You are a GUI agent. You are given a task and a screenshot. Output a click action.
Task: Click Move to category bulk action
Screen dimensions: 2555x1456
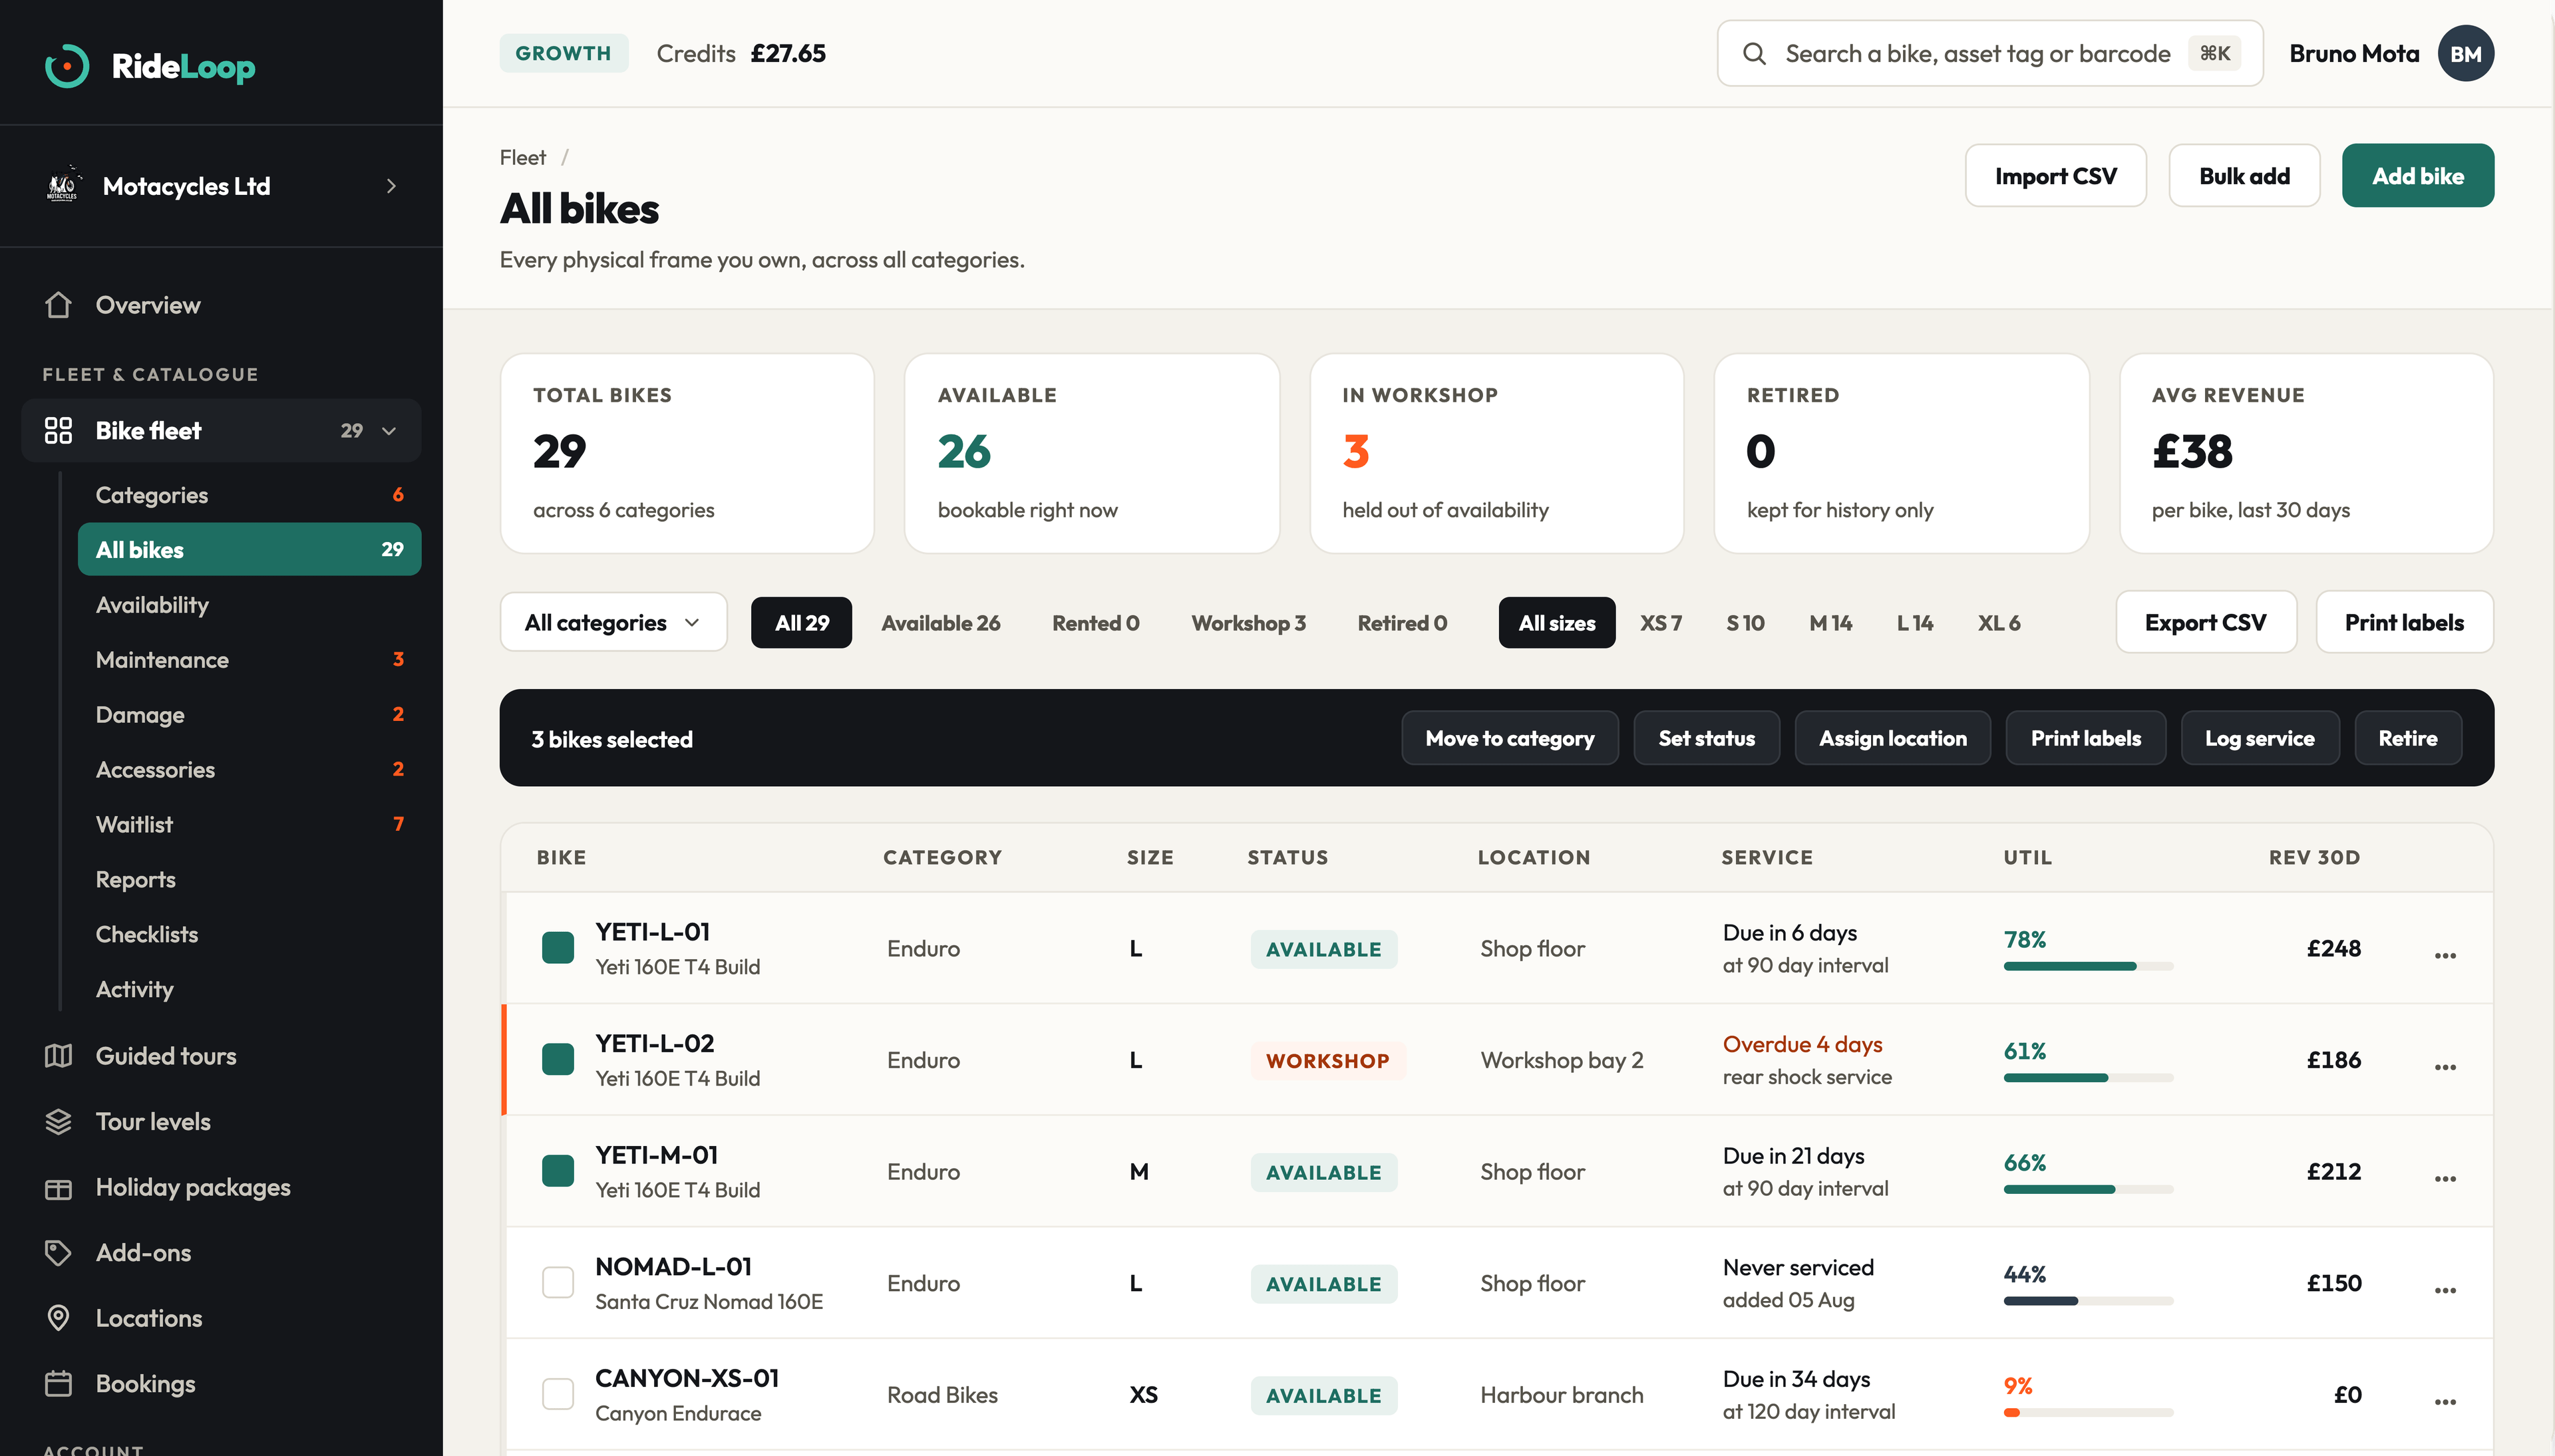click(x=1509, y=738)
